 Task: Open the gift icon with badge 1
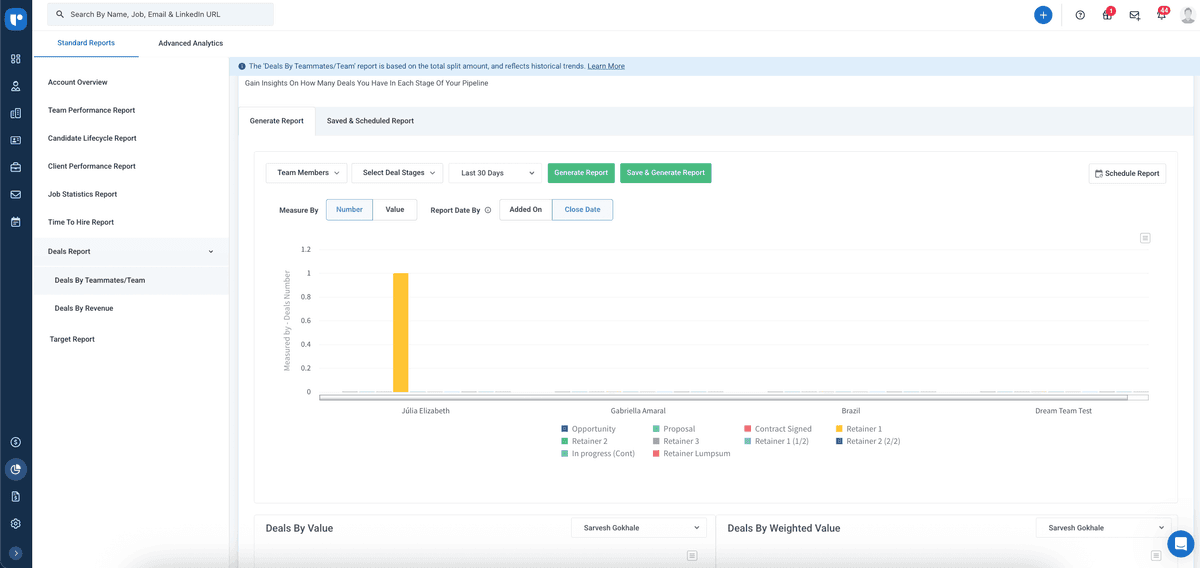tap(1107, 15)
